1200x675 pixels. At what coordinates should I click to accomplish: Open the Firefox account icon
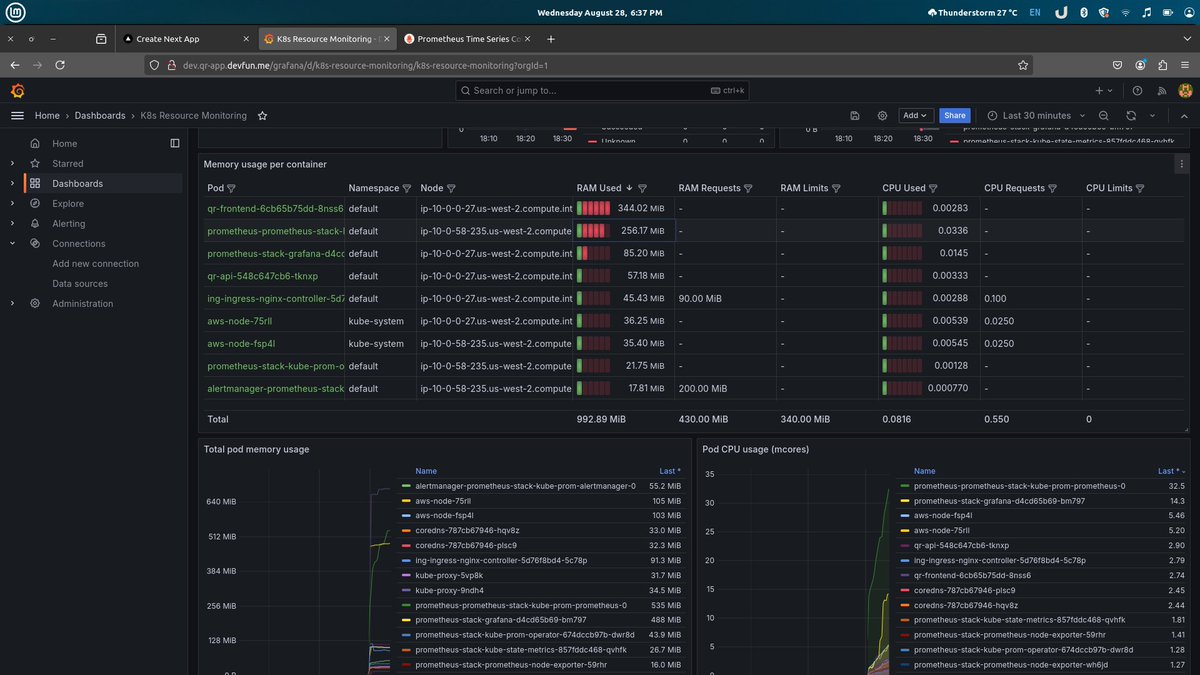click(x=1141, y=65)
